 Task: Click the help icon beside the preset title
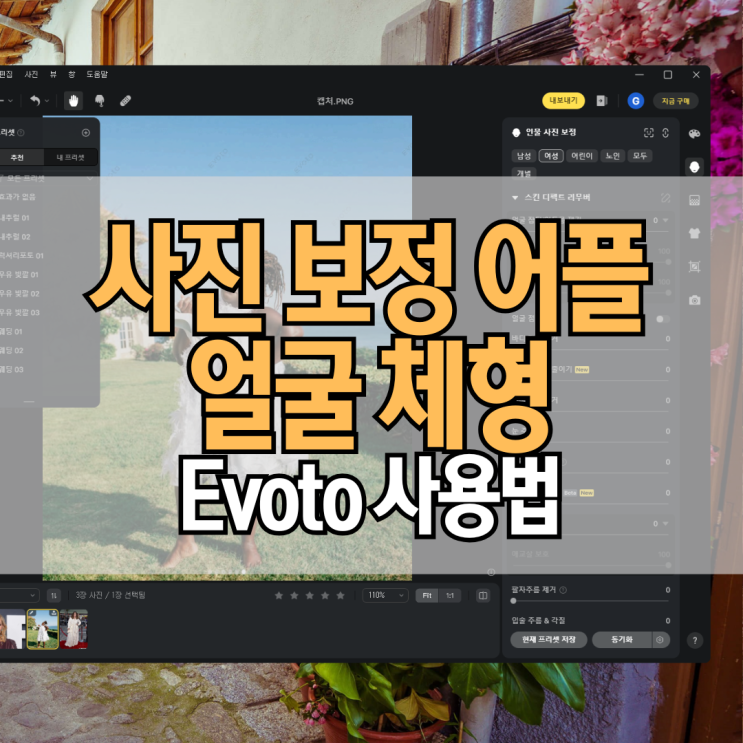[x=21, y=133]
